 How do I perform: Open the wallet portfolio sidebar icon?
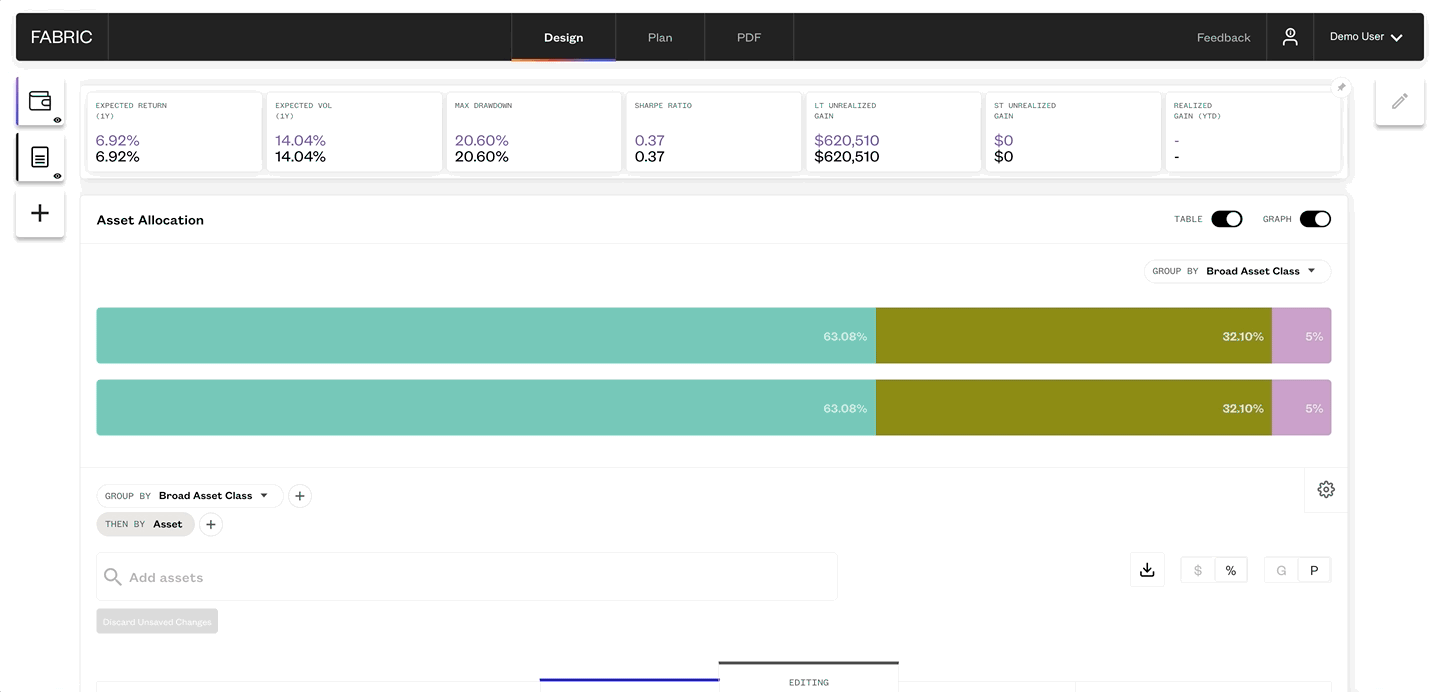(x=40, y=100)
